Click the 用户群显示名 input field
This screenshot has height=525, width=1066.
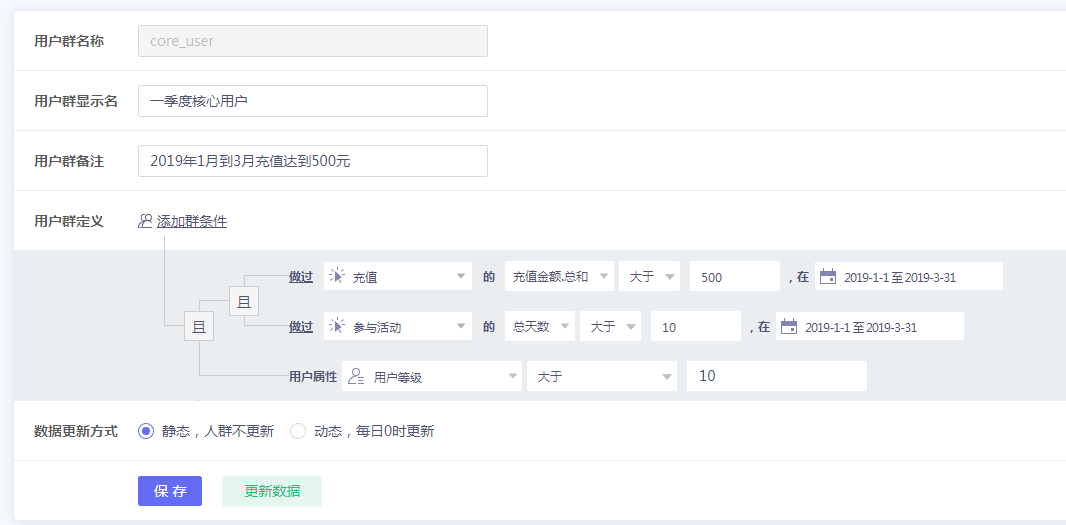pos(312,101)
